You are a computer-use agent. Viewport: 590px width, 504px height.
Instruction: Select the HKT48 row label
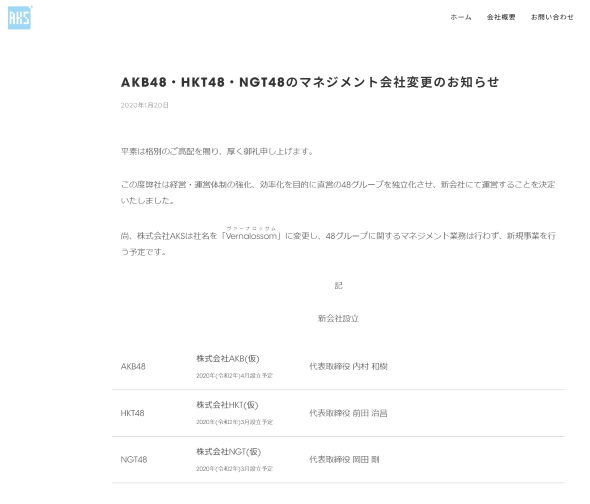coord(132,413)
